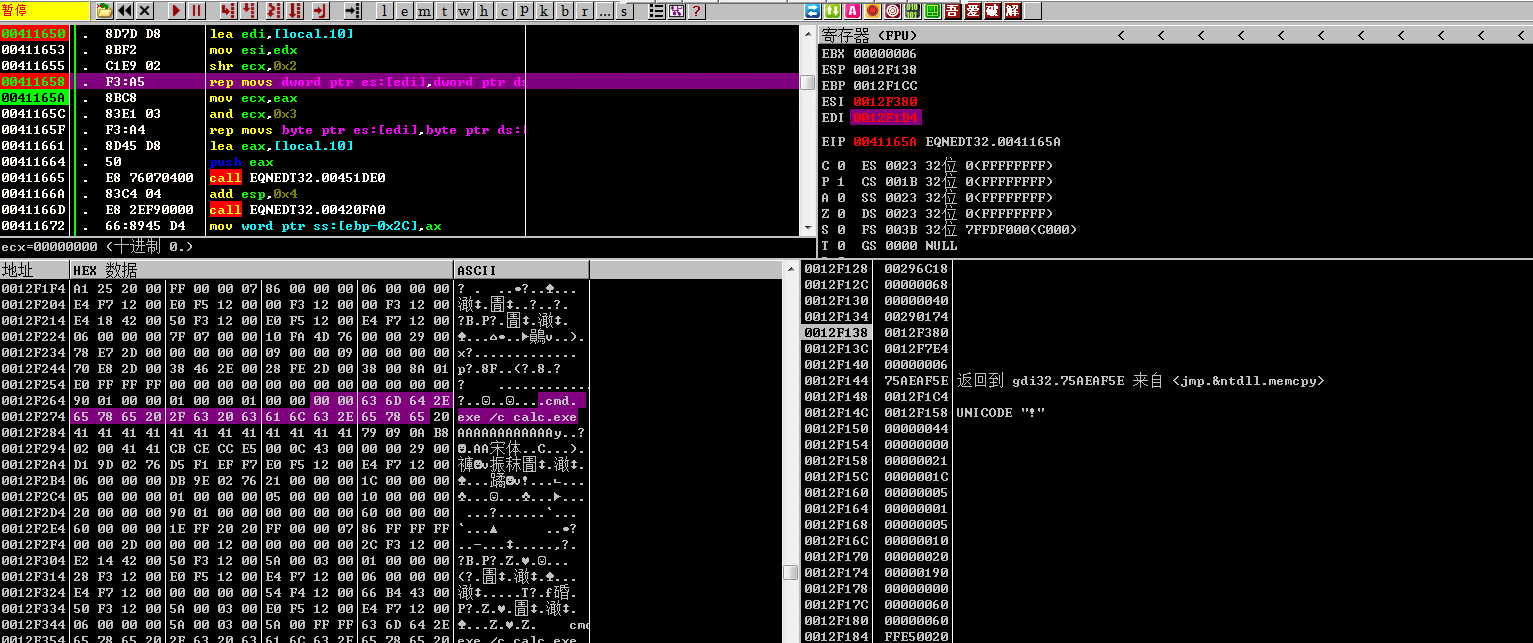Viewport: 1533px width, 643px height.
Task: Select the stack entry returning to gdi32.75AEAF5E
Action: (x=1167, y=380)
